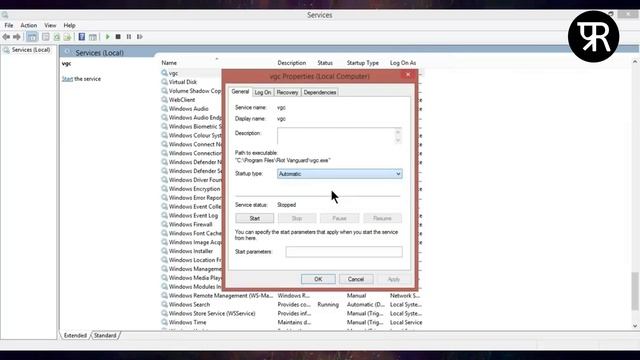The height and width of the screenshot is (360, 640).
Task: Open the File menu
Action: pos(9,25)
